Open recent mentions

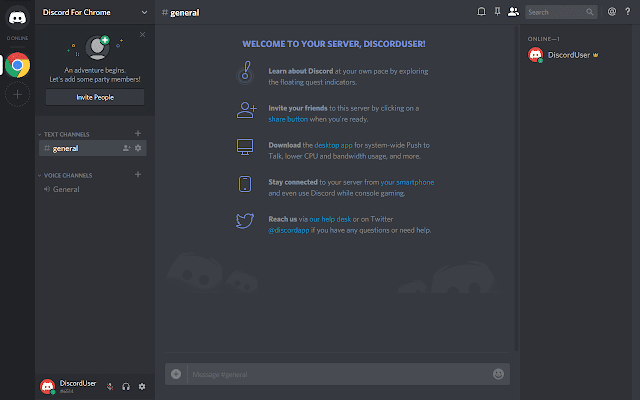tap(612, 12)
